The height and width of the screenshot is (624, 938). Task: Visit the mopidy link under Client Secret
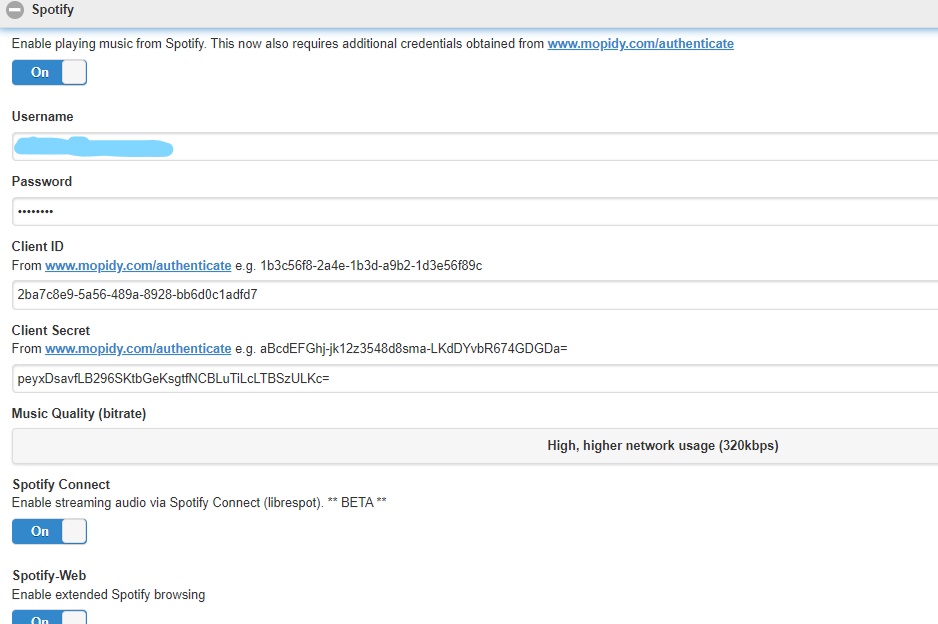click(138, 349)
